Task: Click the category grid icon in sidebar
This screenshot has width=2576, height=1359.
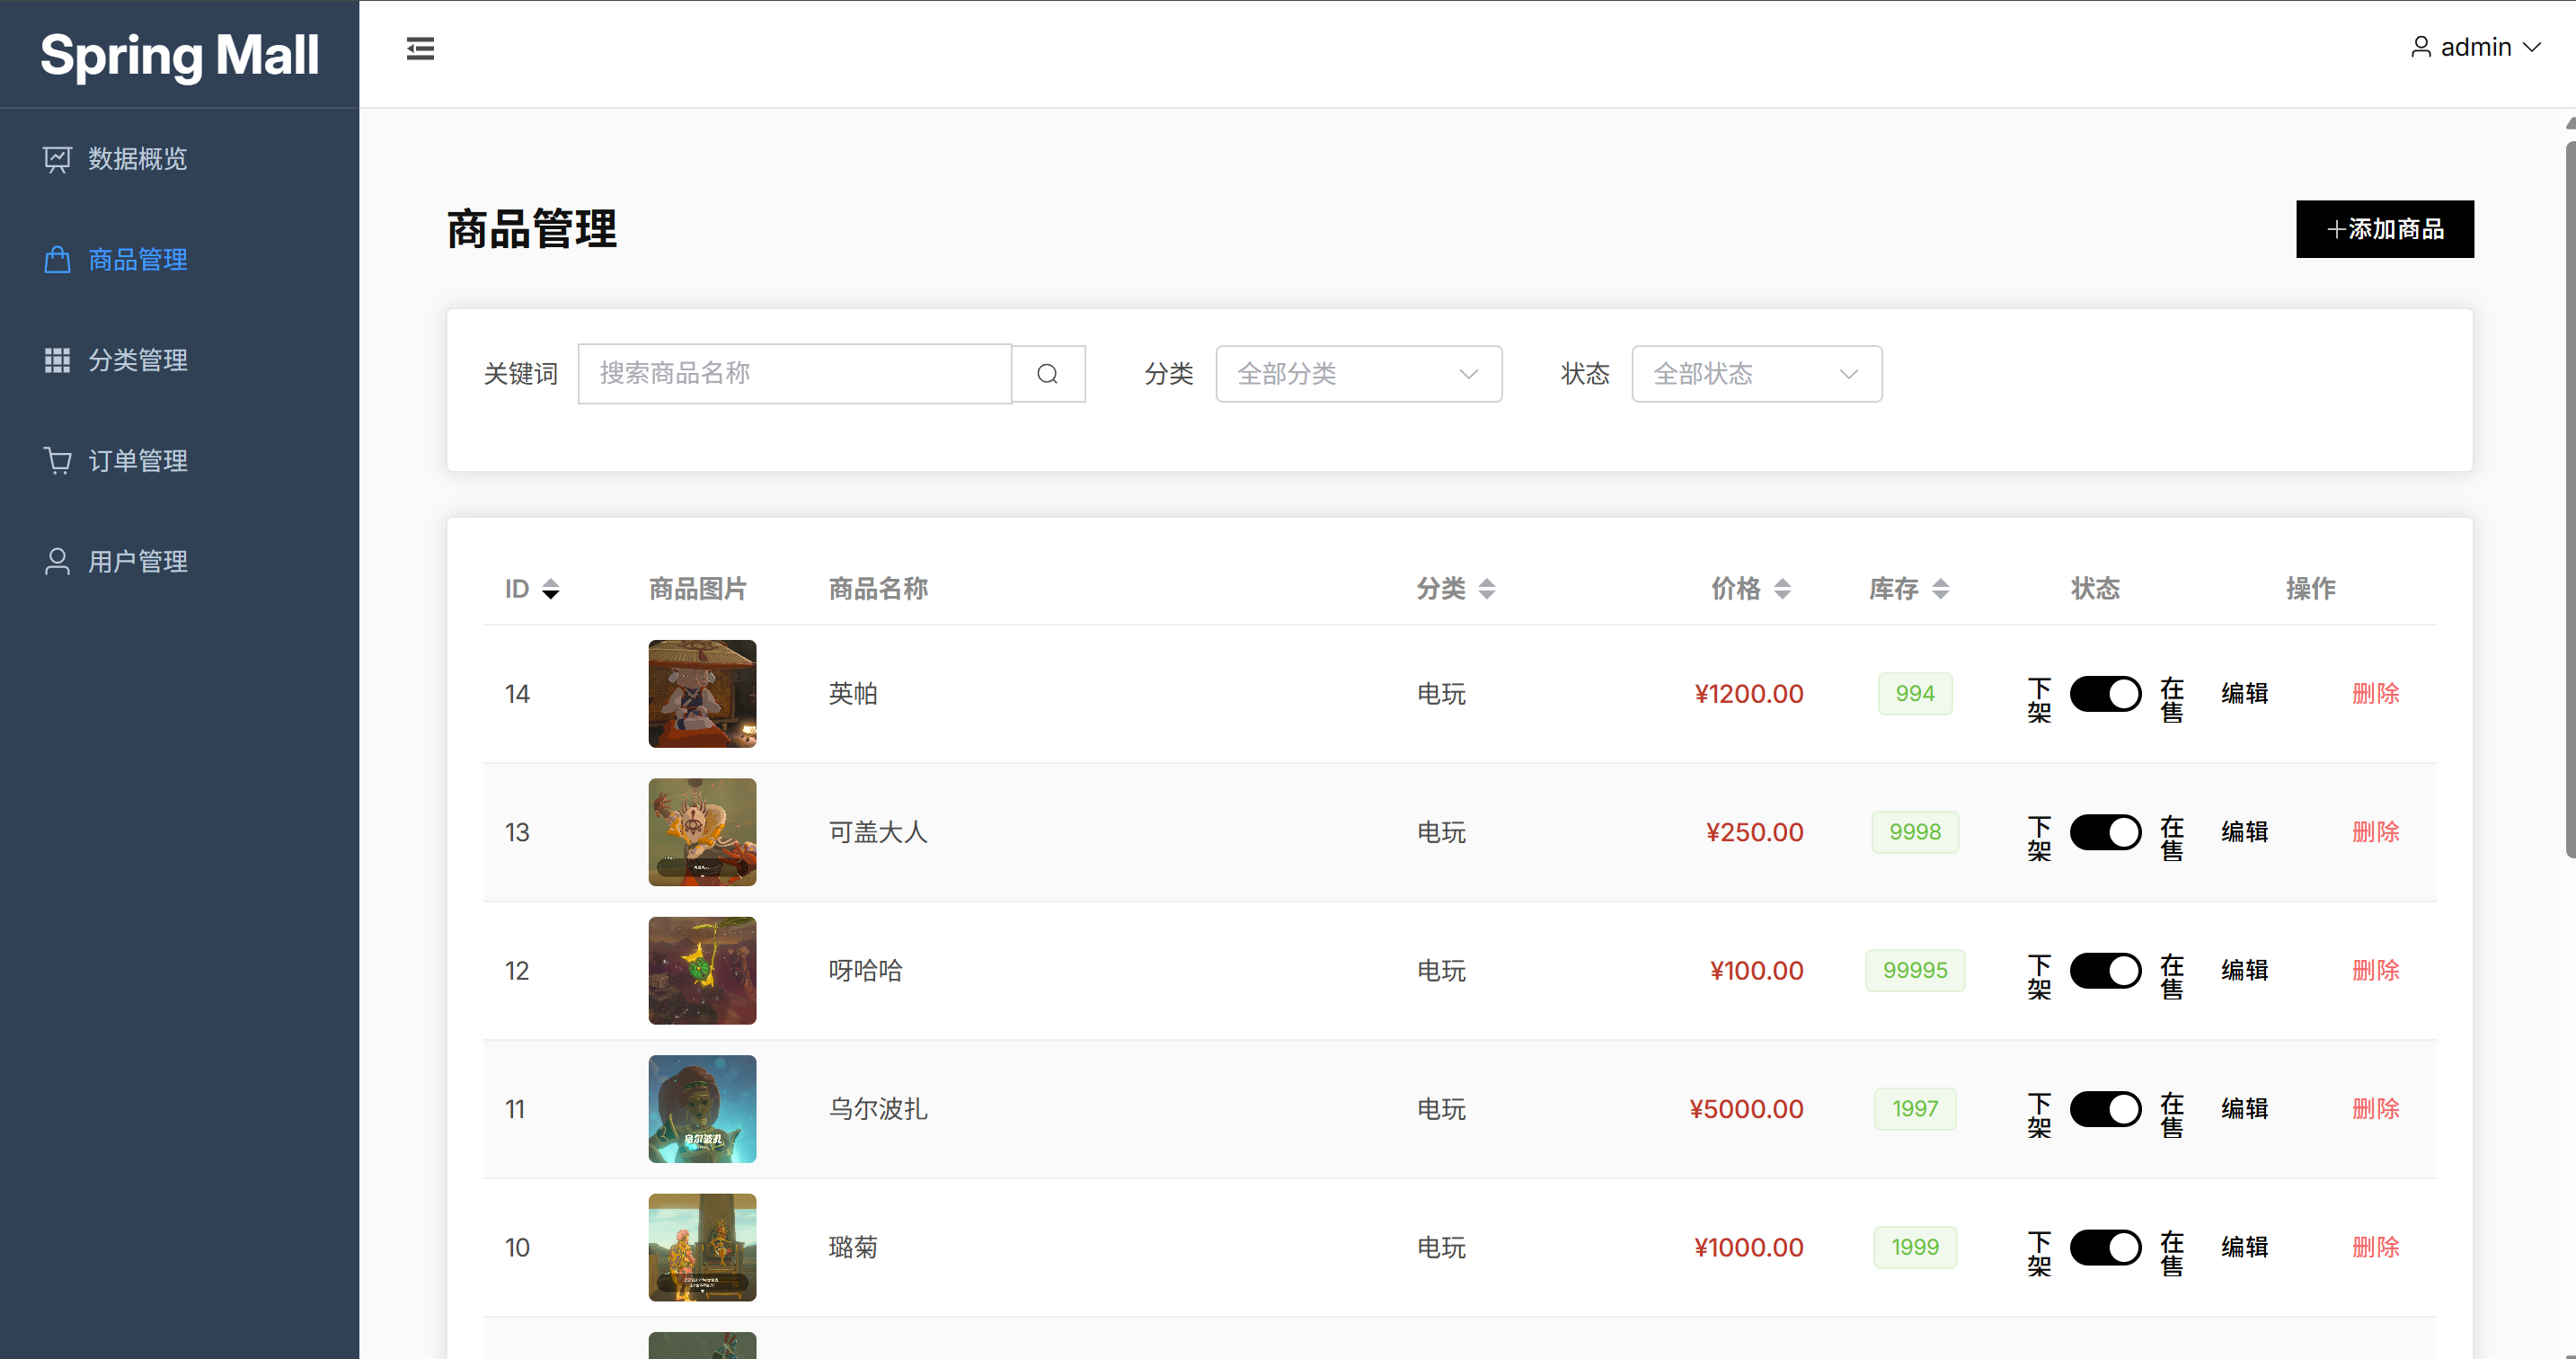Action: 57,360
